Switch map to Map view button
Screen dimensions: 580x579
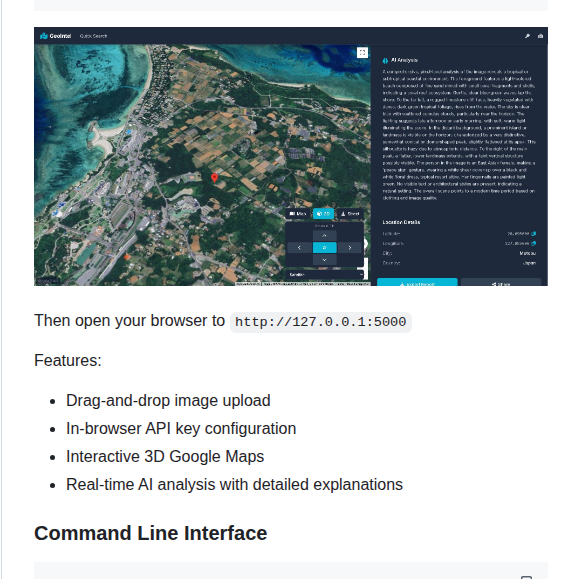point(298,214)
